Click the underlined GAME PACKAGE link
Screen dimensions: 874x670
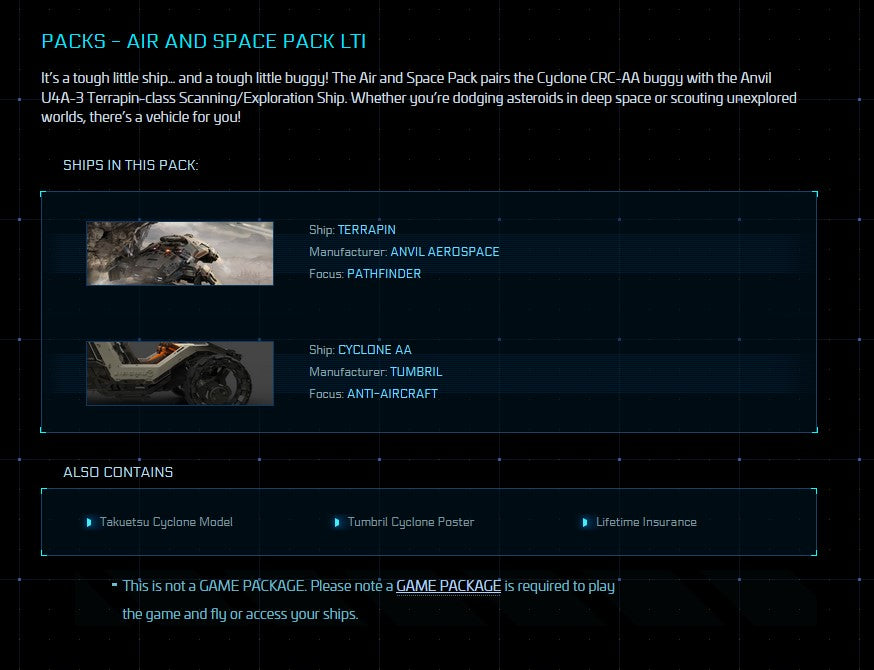click(x=448, y=585)
